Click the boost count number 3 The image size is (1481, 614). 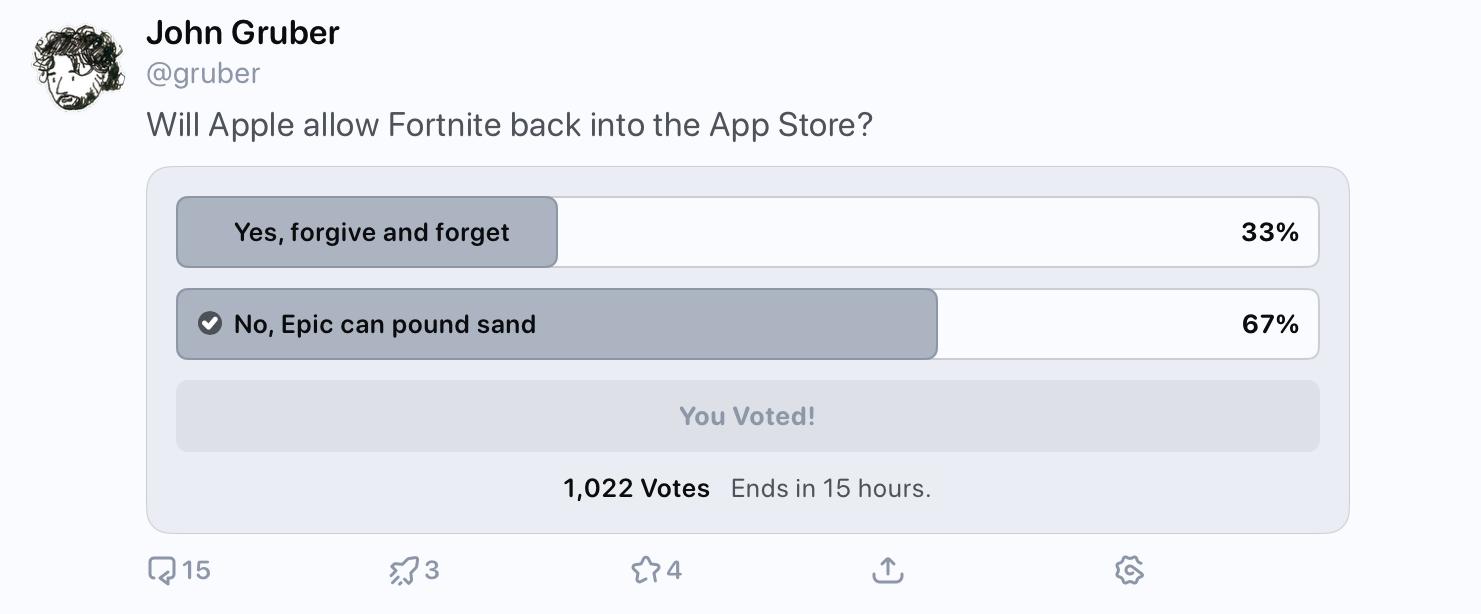coord(432,570)
